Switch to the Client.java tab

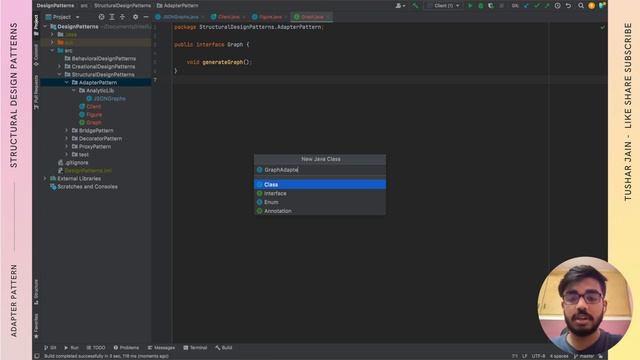point(228,17)
